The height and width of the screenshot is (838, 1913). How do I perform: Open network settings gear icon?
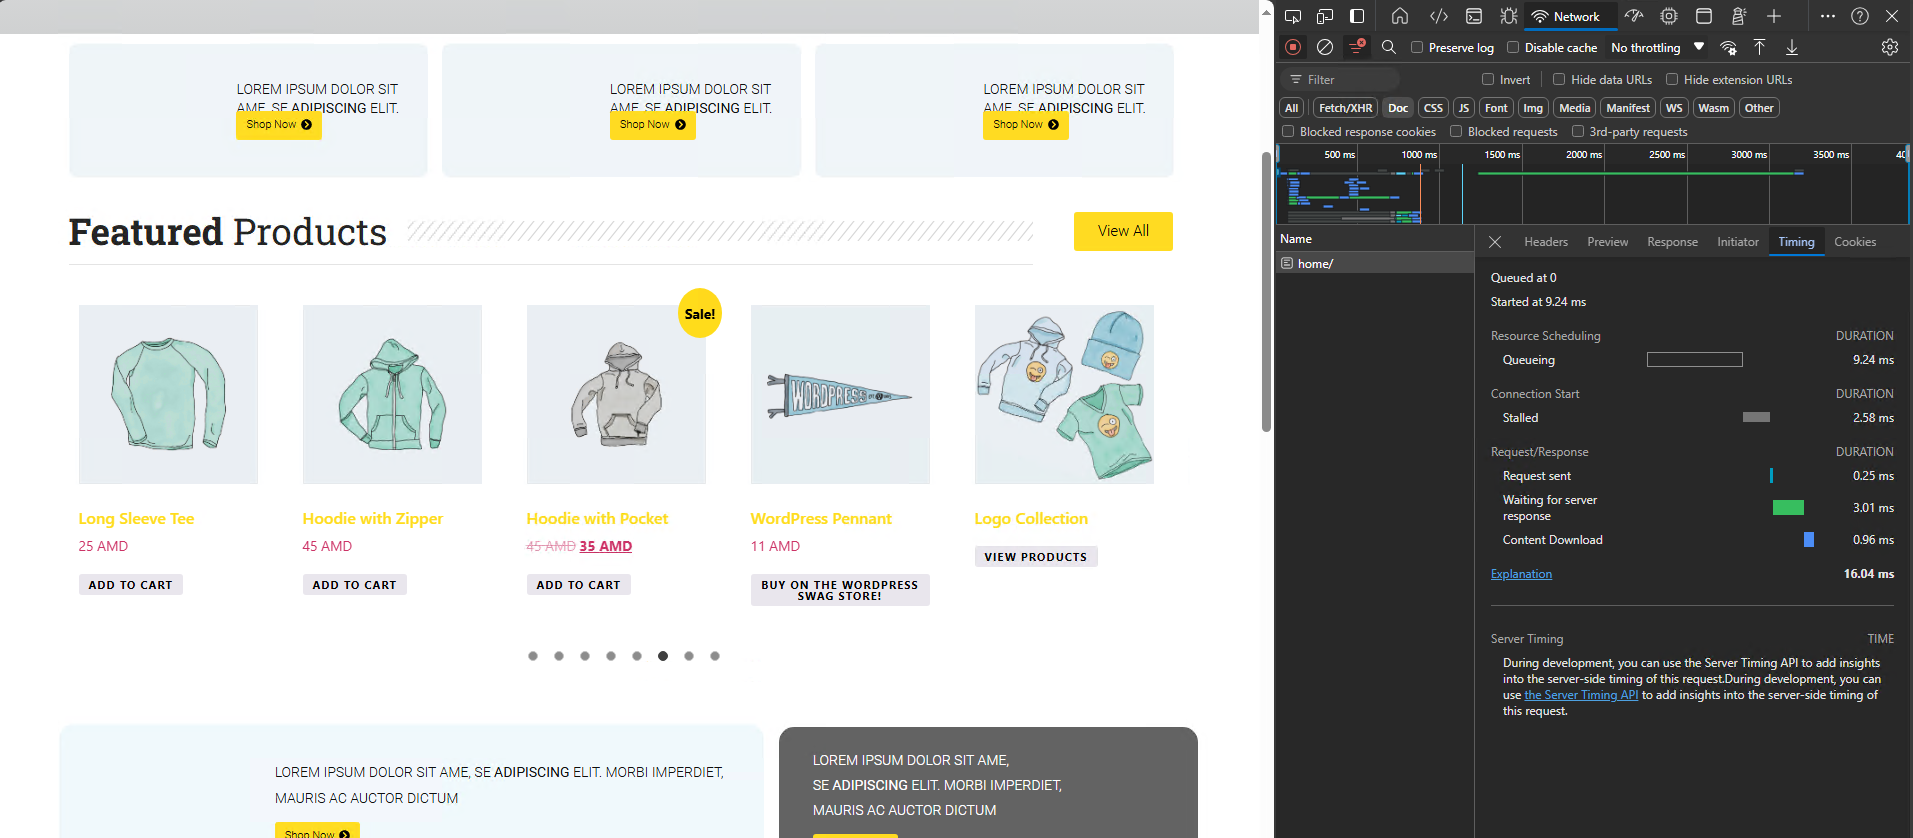point(1889,47)
